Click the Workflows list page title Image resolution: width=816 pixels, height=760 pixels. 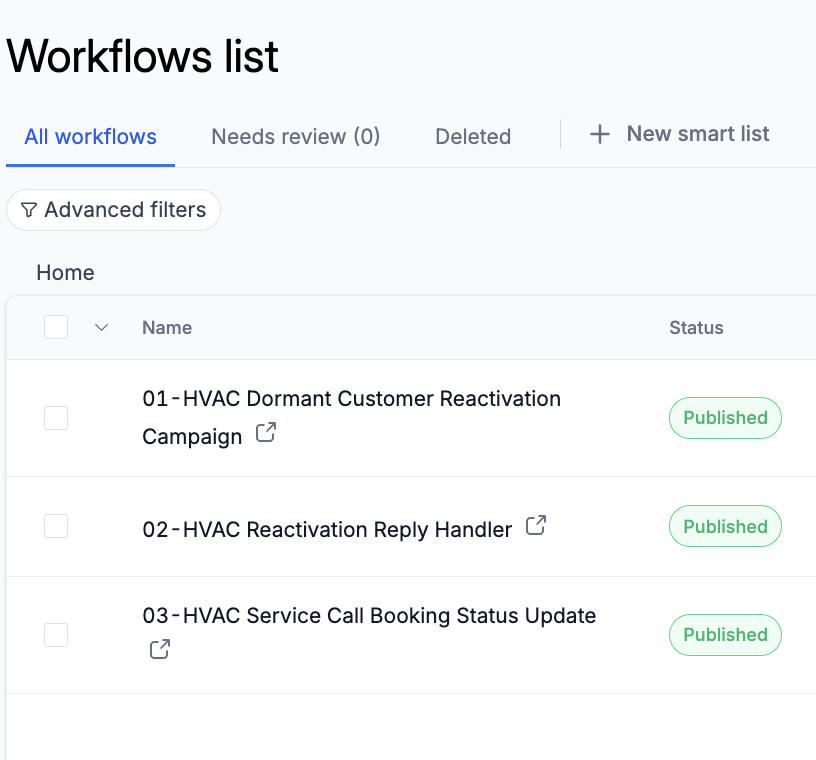(x=143, y=56)
